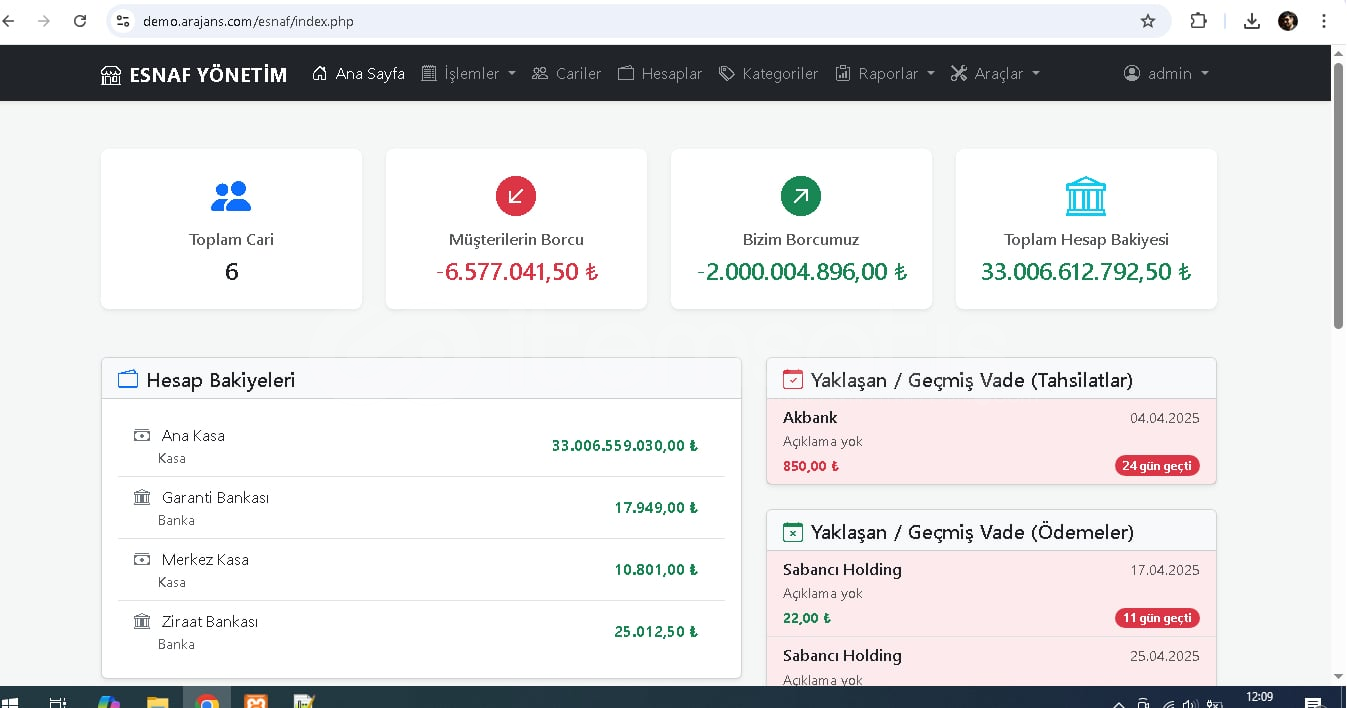Expand the İşlemler dropdown menu
The width and height of the screenshot is (1347, 708).
(x=469, y=73)
